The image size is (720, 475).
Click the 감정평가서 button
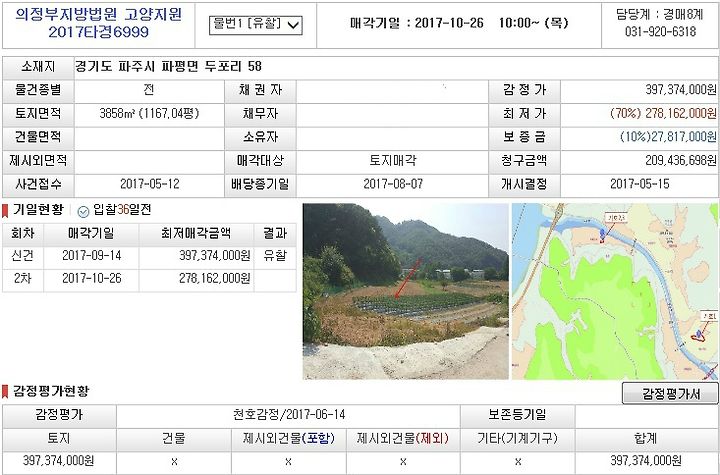click(670, 394)
